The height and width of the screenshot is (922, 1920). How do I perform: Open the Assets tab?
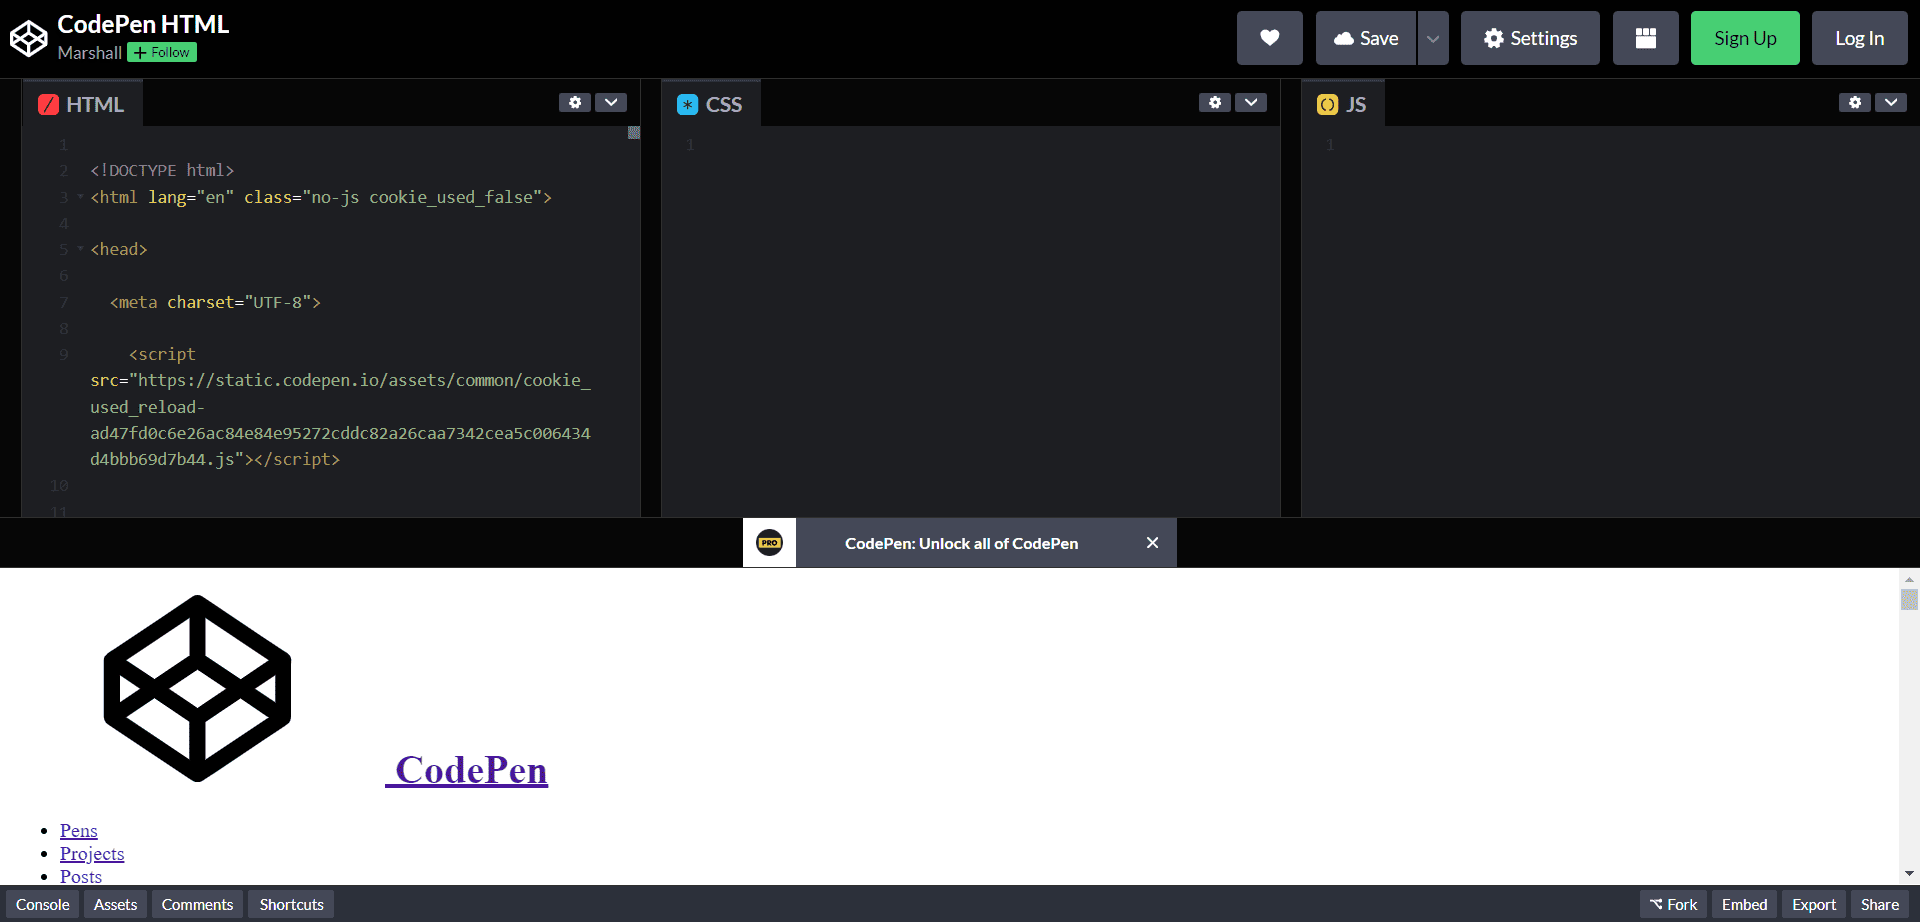[x=115, y=904]
